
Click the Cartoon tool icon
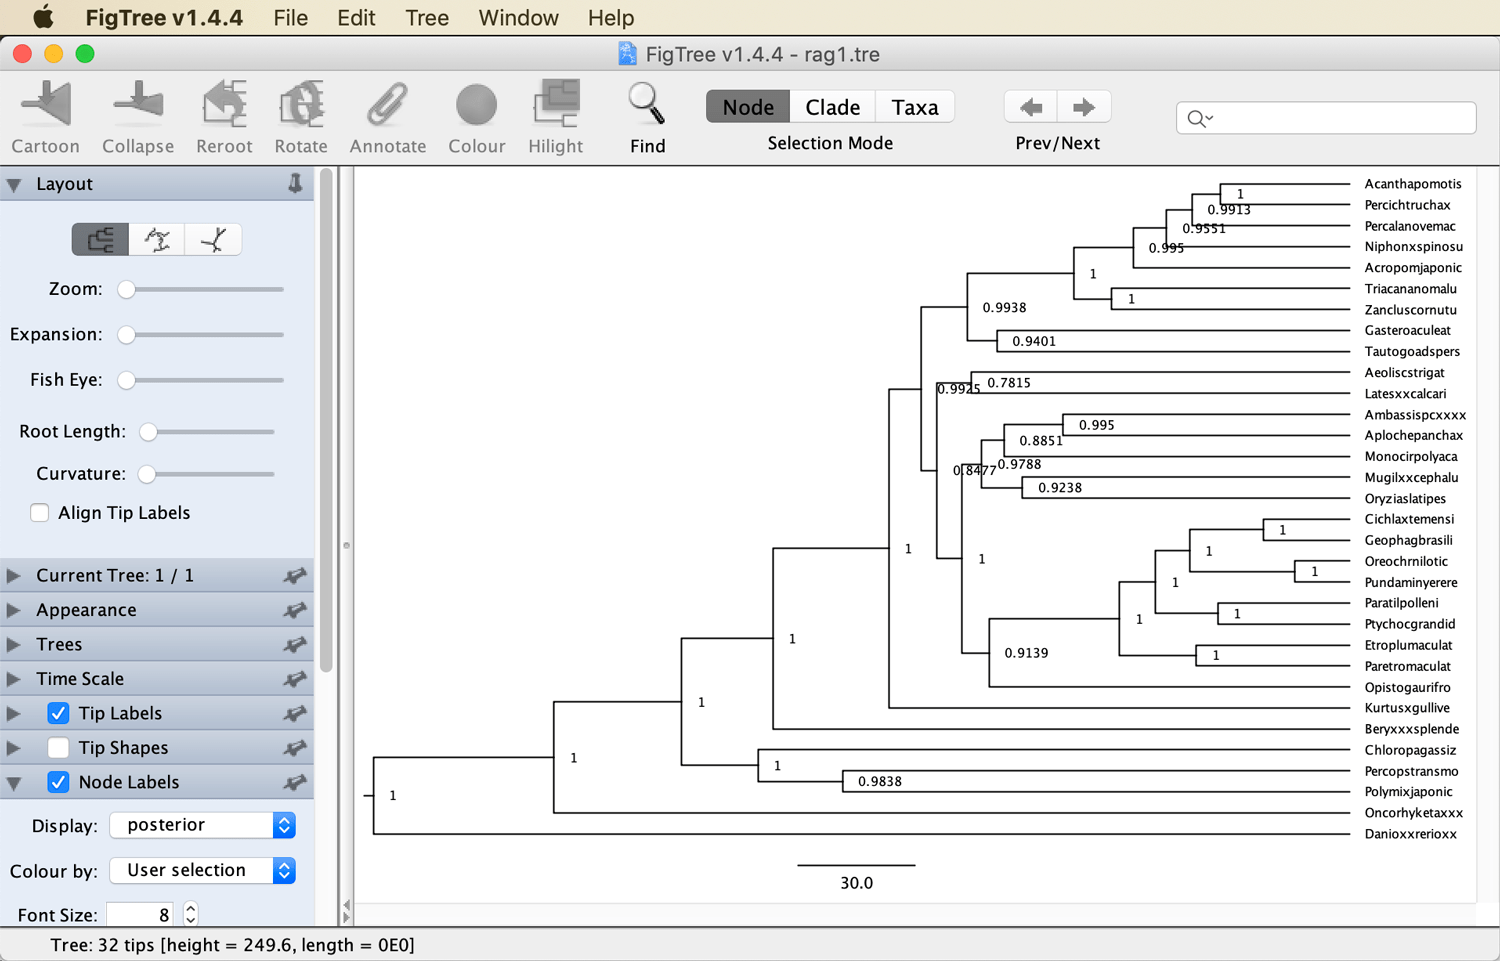tap(46, 105)
